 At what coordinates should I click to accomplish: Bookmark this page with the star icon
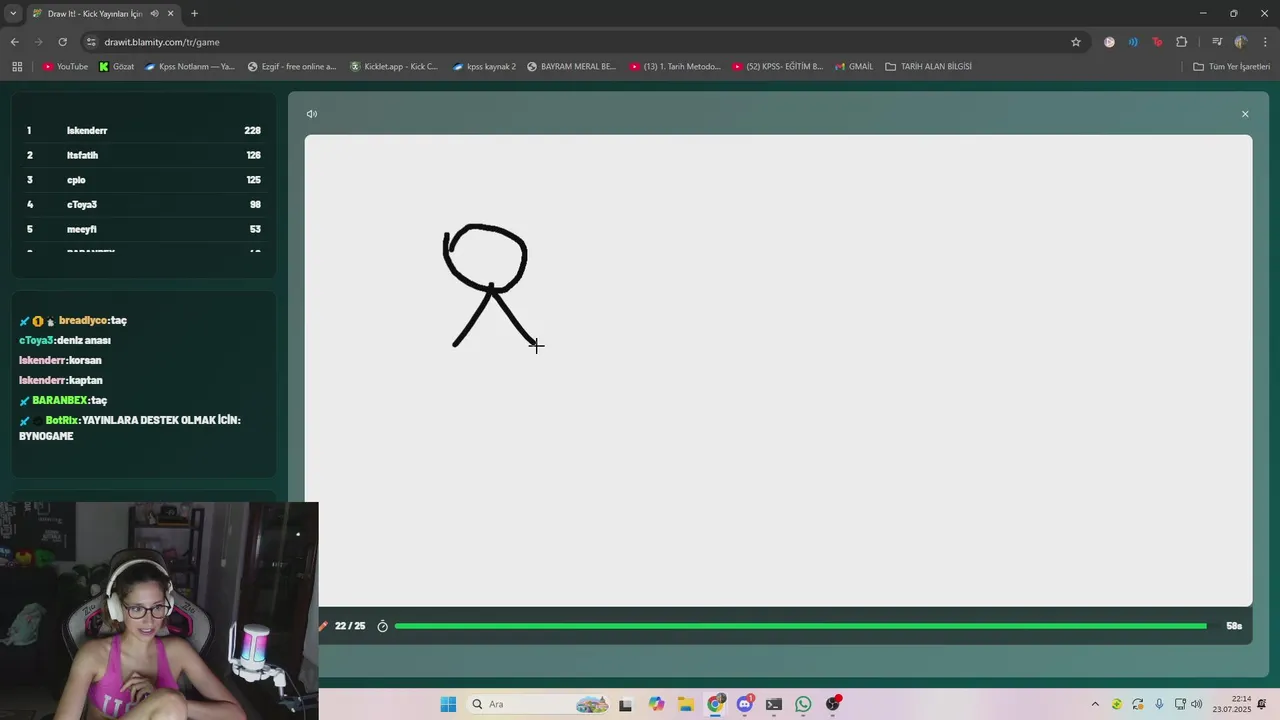[x=1076, y=42]
